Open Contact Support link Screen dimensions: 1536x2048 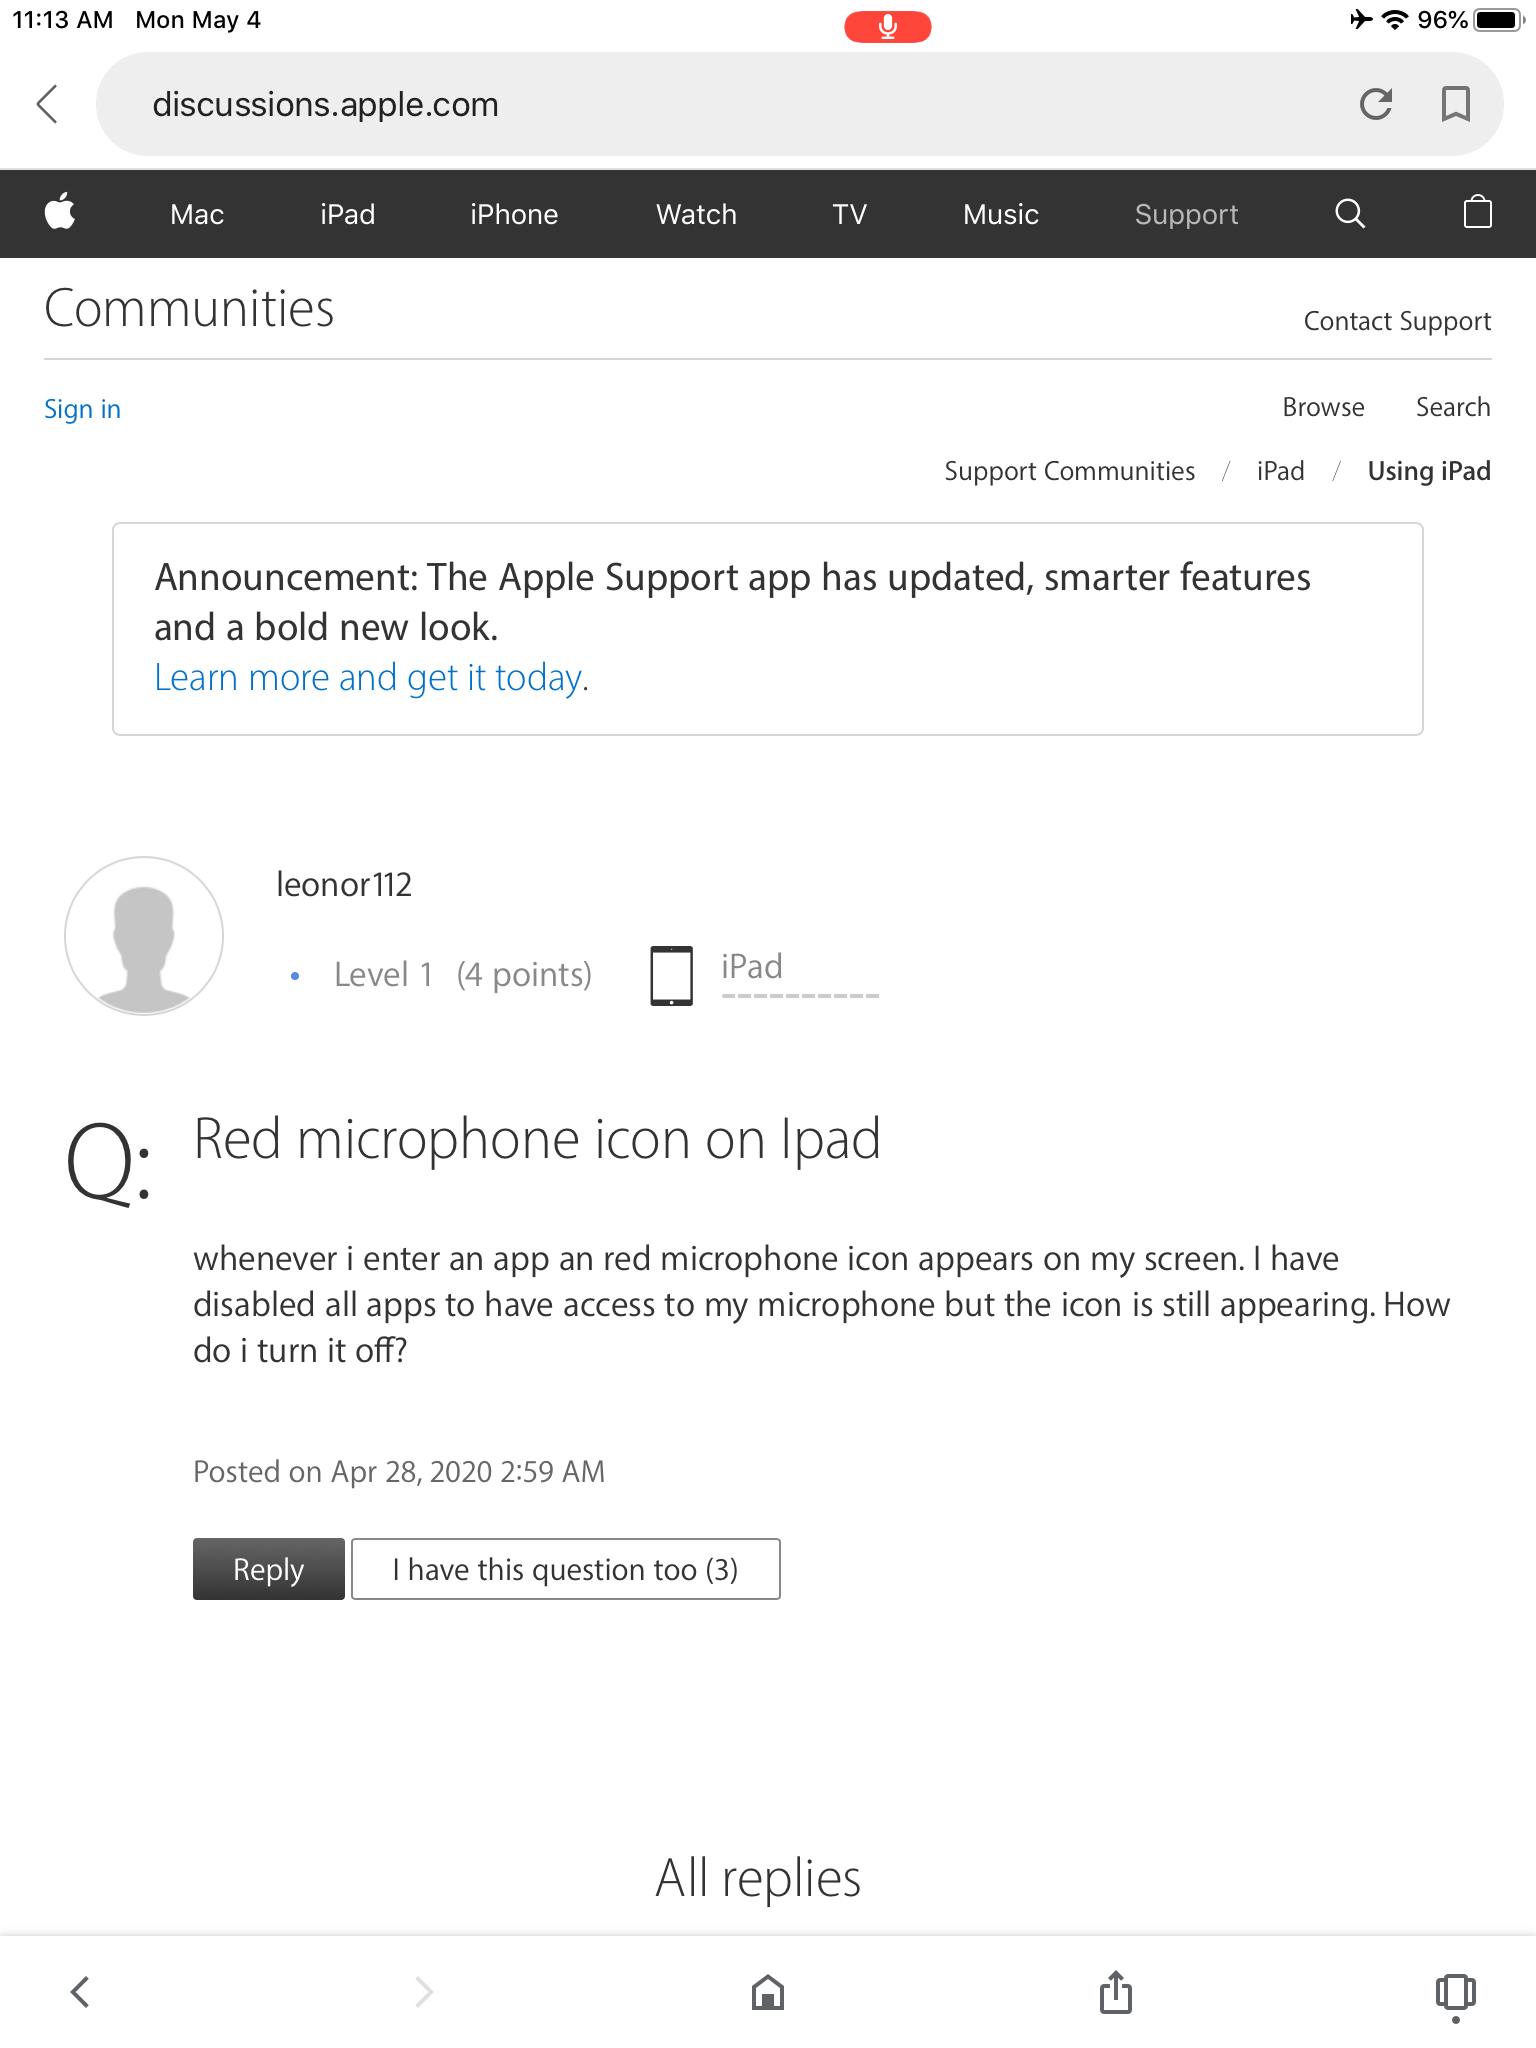1397,321
